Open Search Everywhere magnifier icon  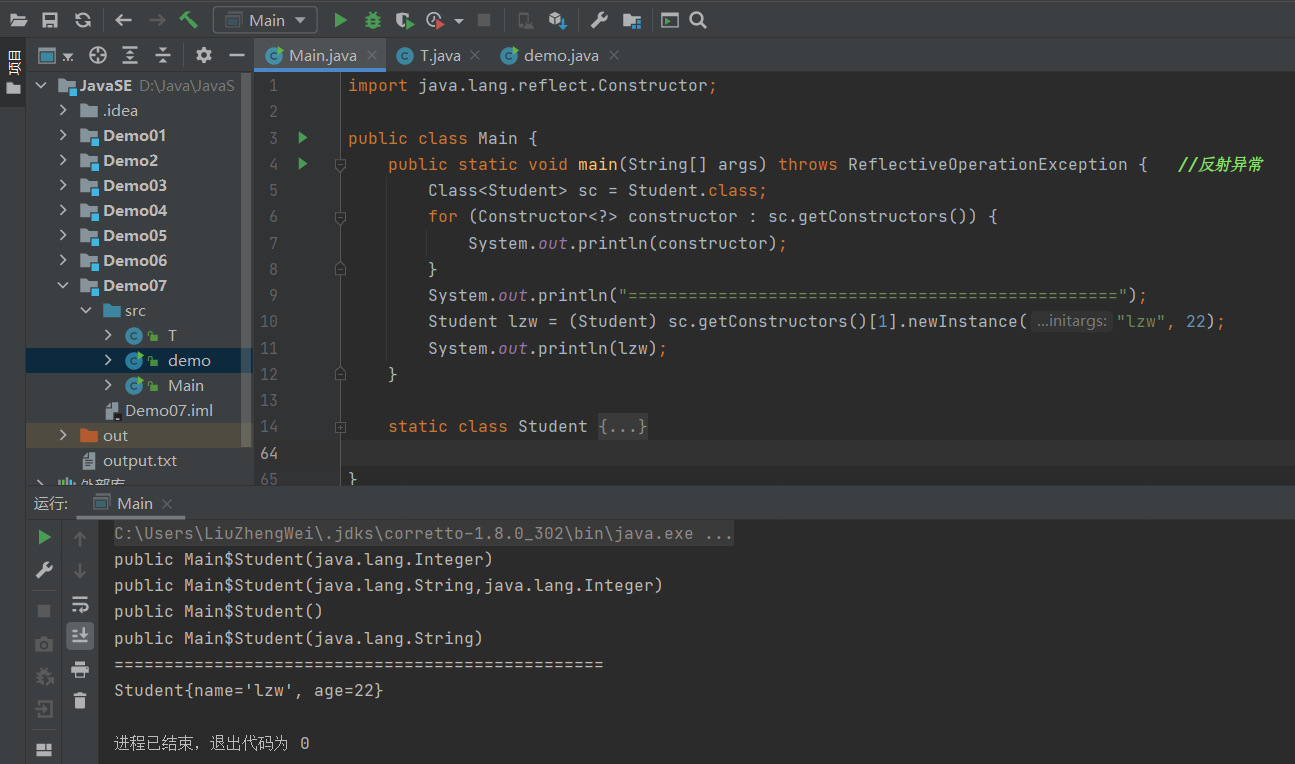(698, 20)
